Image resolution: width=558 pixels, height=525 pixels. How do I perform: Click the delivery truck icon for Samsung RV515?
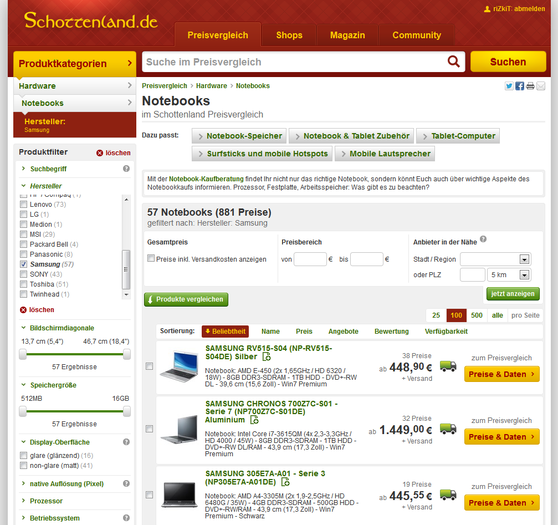(x=448, y=366)
